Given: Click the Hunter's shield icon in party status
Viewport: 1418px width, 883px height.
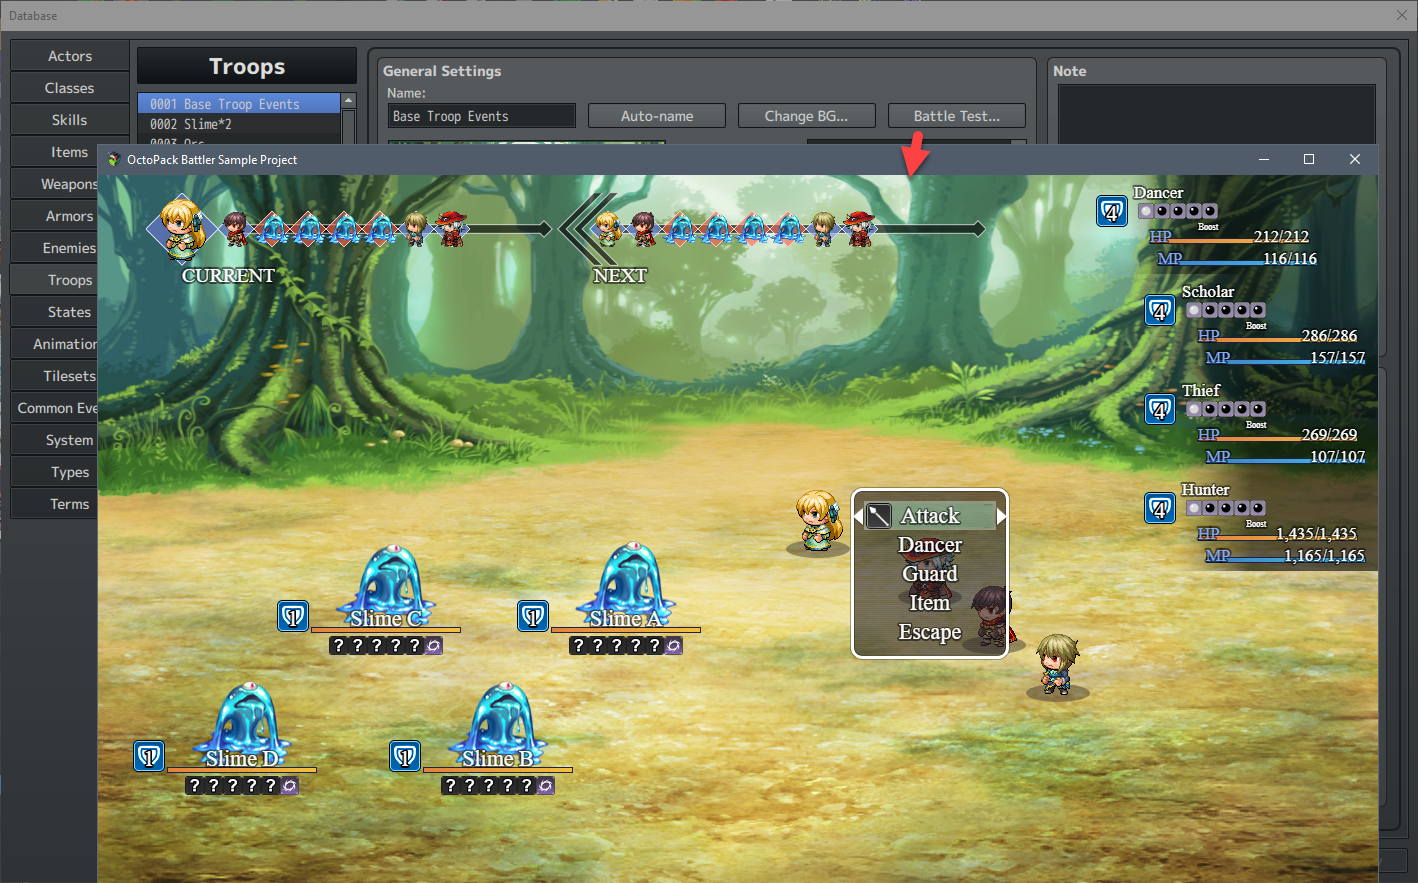Looking at the screenshot, I should pos(1160,508).
